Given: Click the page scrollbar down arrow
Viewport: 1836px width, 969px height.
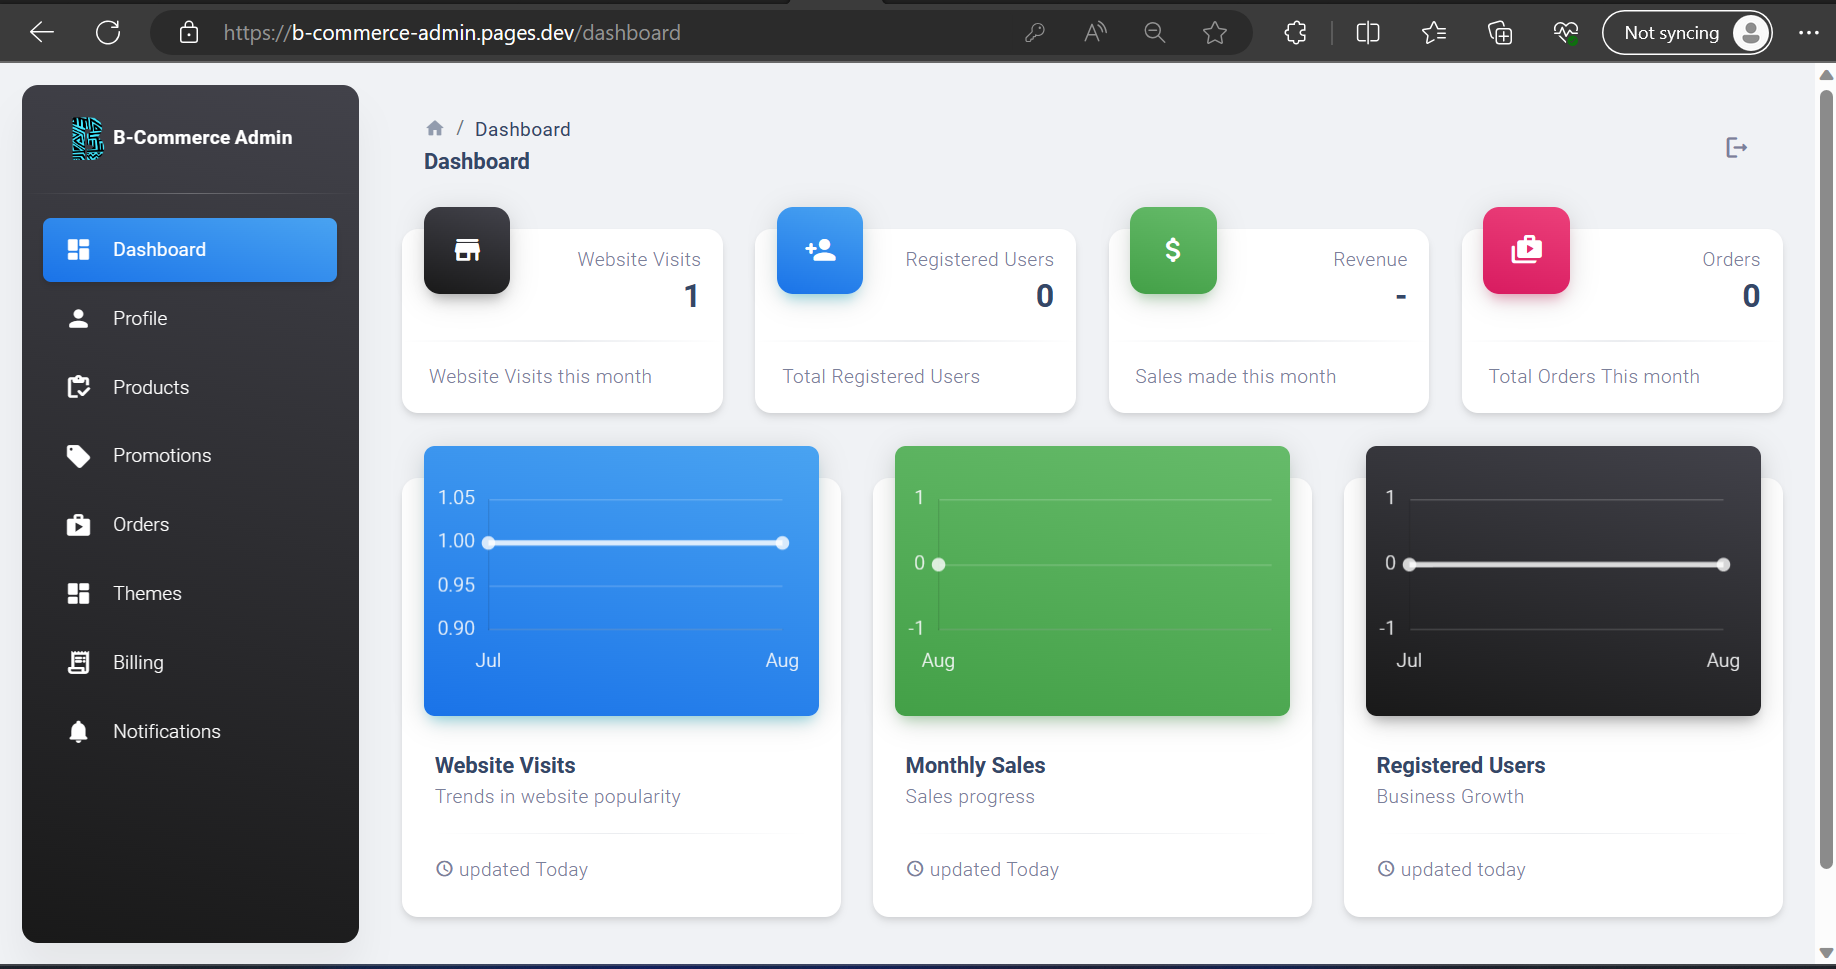Looking at the screenshot, I should [1824, 954].
